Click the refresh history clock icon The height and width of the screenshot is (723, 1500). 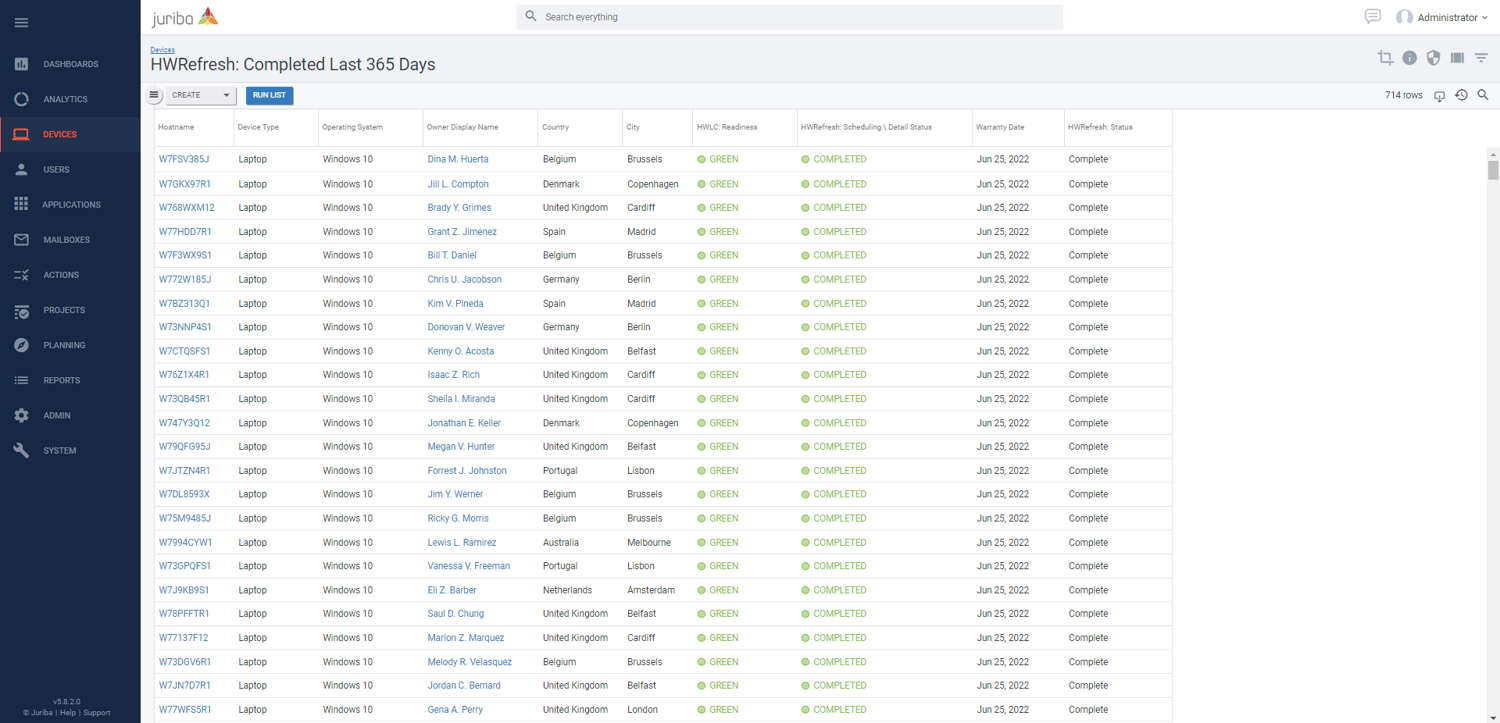(1461, 96)
